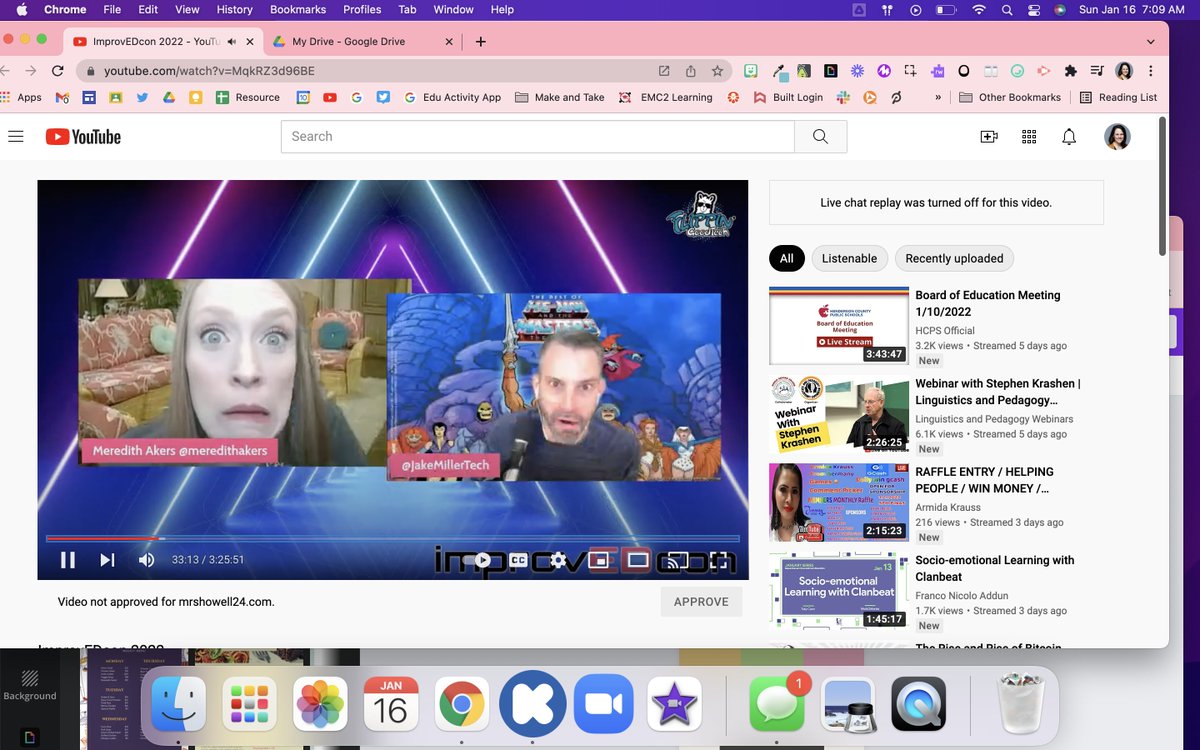Pause the YouTube video
Screen dimensions: 1200x750
coord(68,560)
